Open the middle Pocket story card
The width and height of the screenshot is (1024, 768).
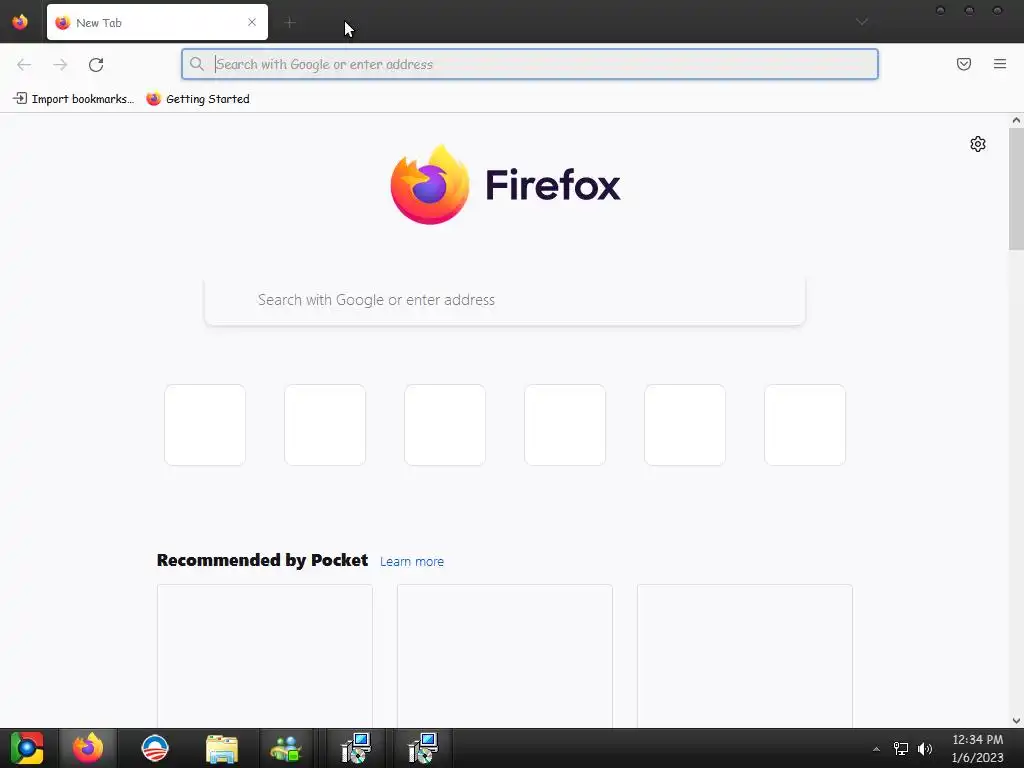[505, 656]
